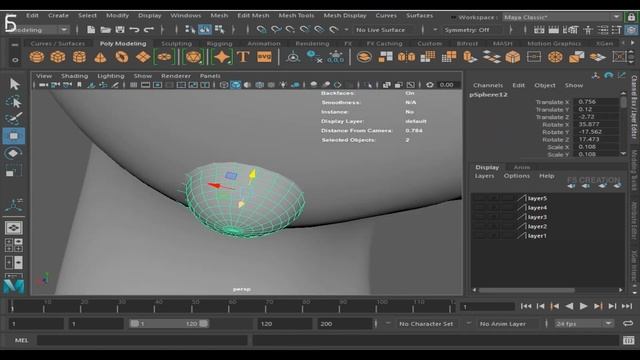
Task: Click the layer editor horizontal scrollbar
Action: tap(527, 290)
